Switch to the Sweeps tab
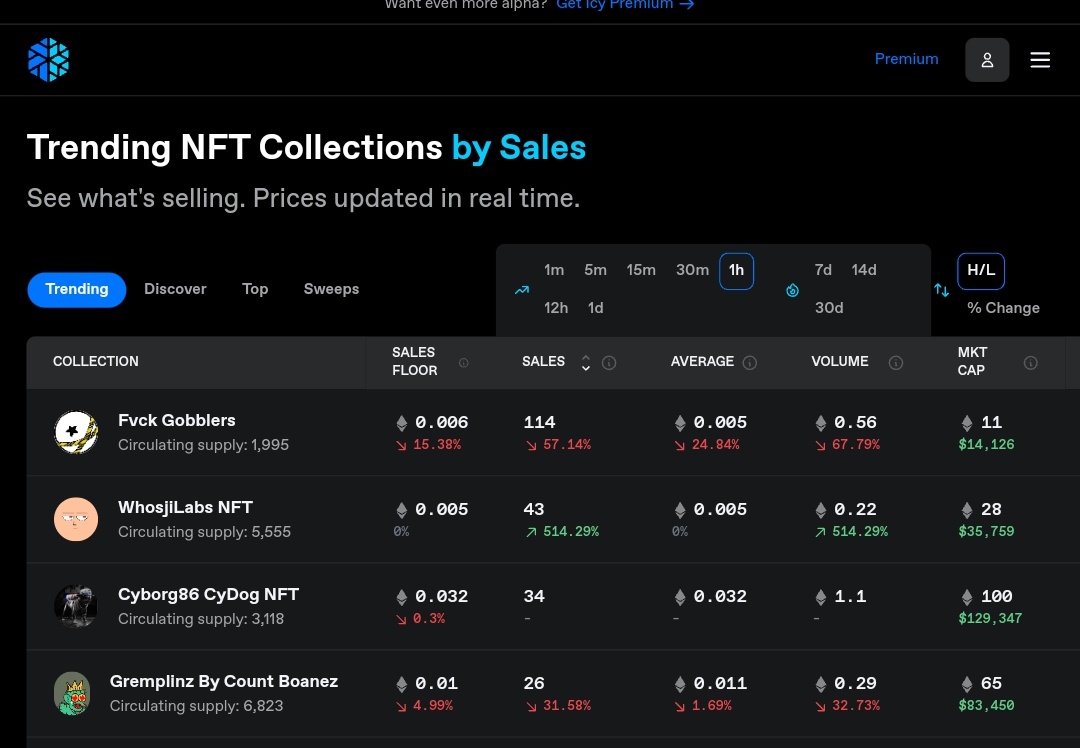The height and width of the screenshot is (748, 1080). (331, 289)
